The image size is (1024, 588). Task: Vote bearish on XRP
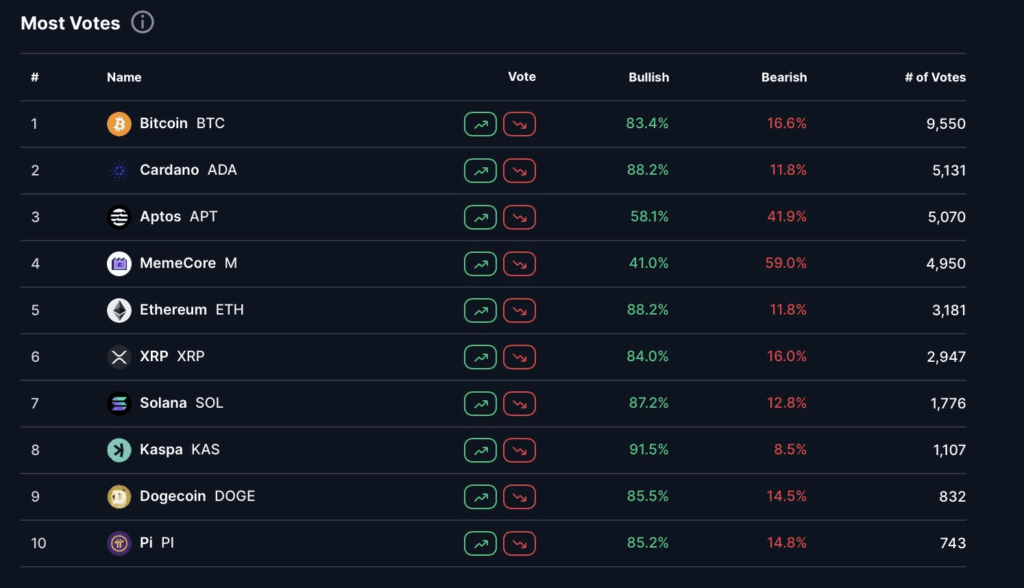[519, 357]
